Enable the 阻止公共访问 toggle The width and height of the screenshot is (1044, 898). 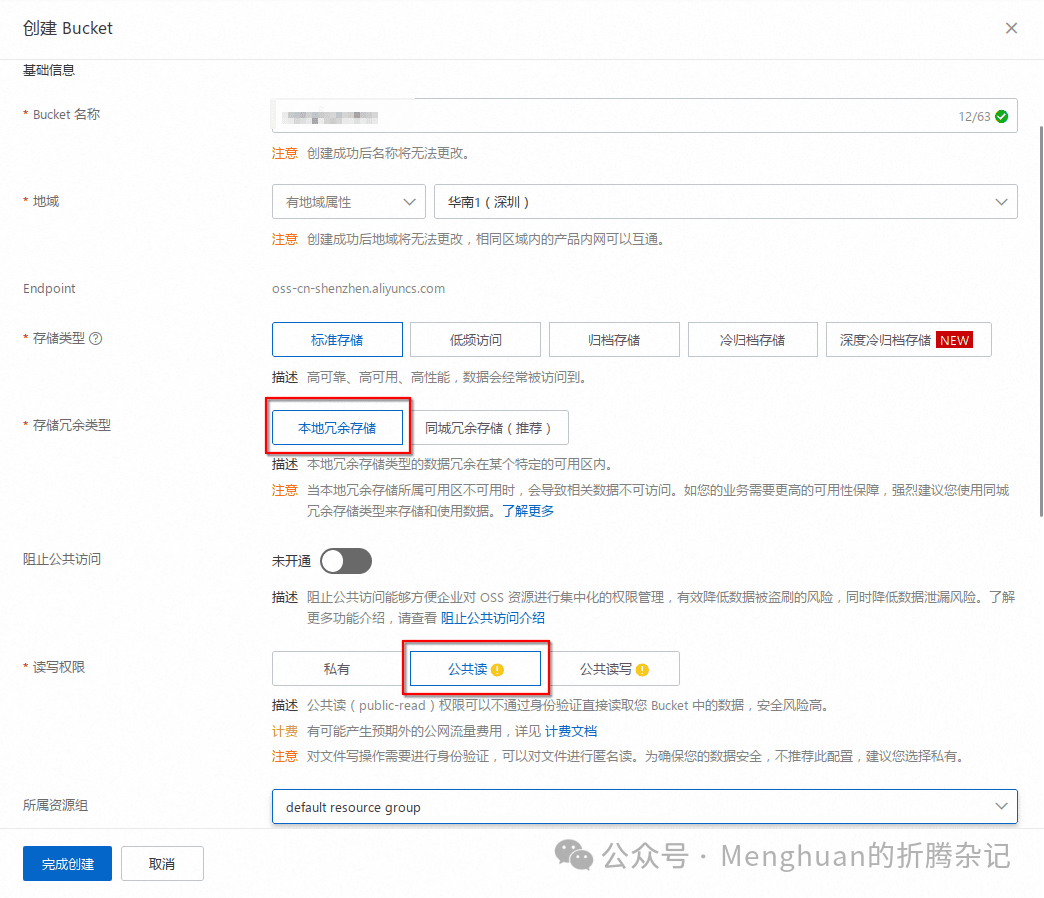pos(346,561)
